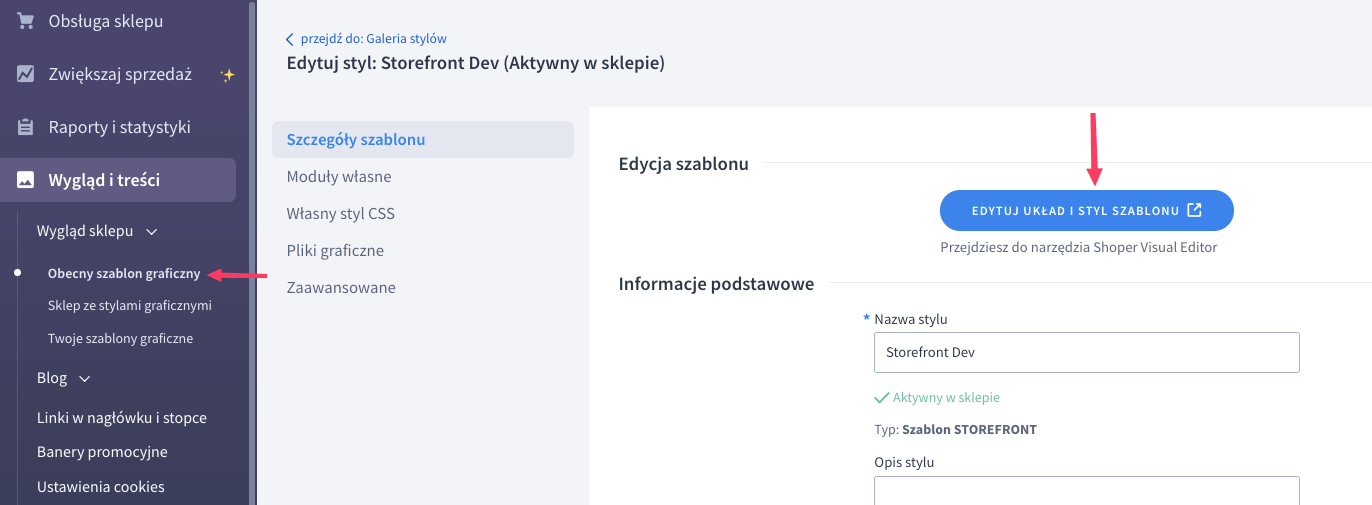Click the back chevron before Galeria stylów

click(x=290, y=39)
